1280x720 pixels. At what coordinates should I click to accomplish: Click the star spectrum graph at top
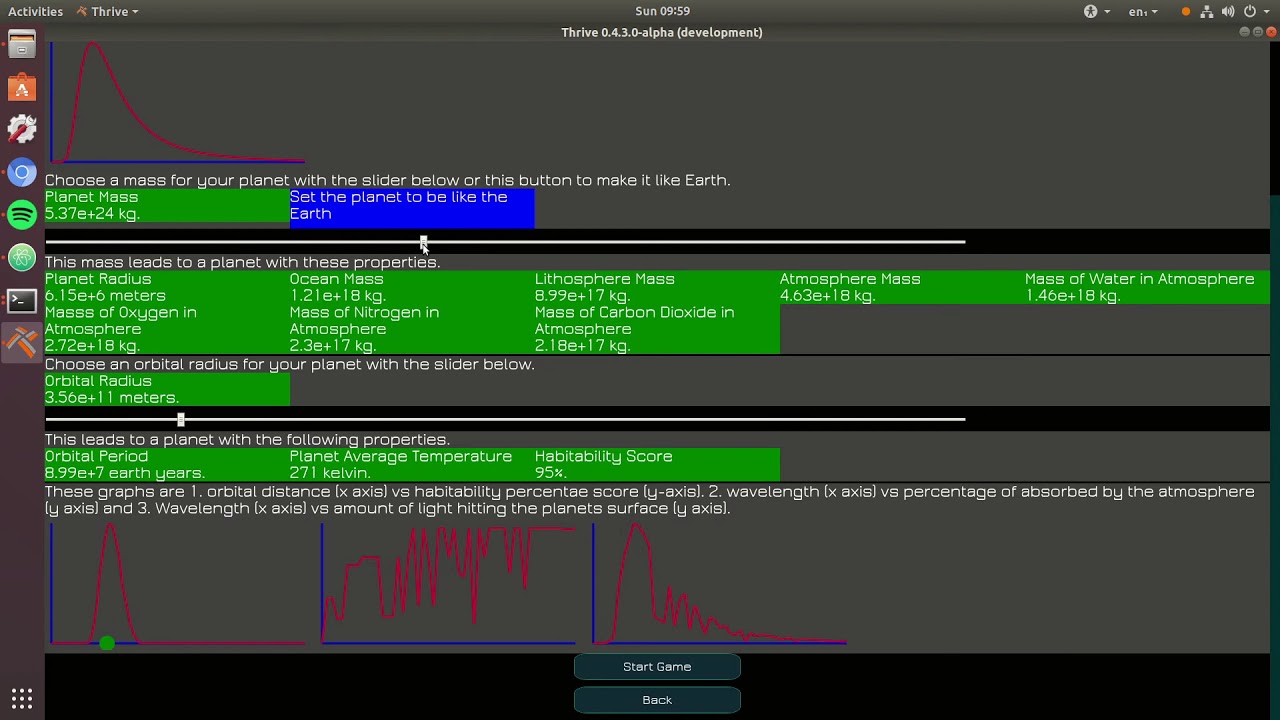(177, 102)
